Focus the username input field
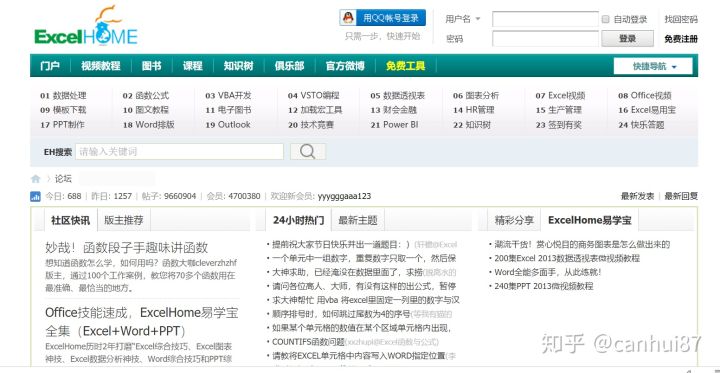720x373 pixels. (x=545, y=19)
